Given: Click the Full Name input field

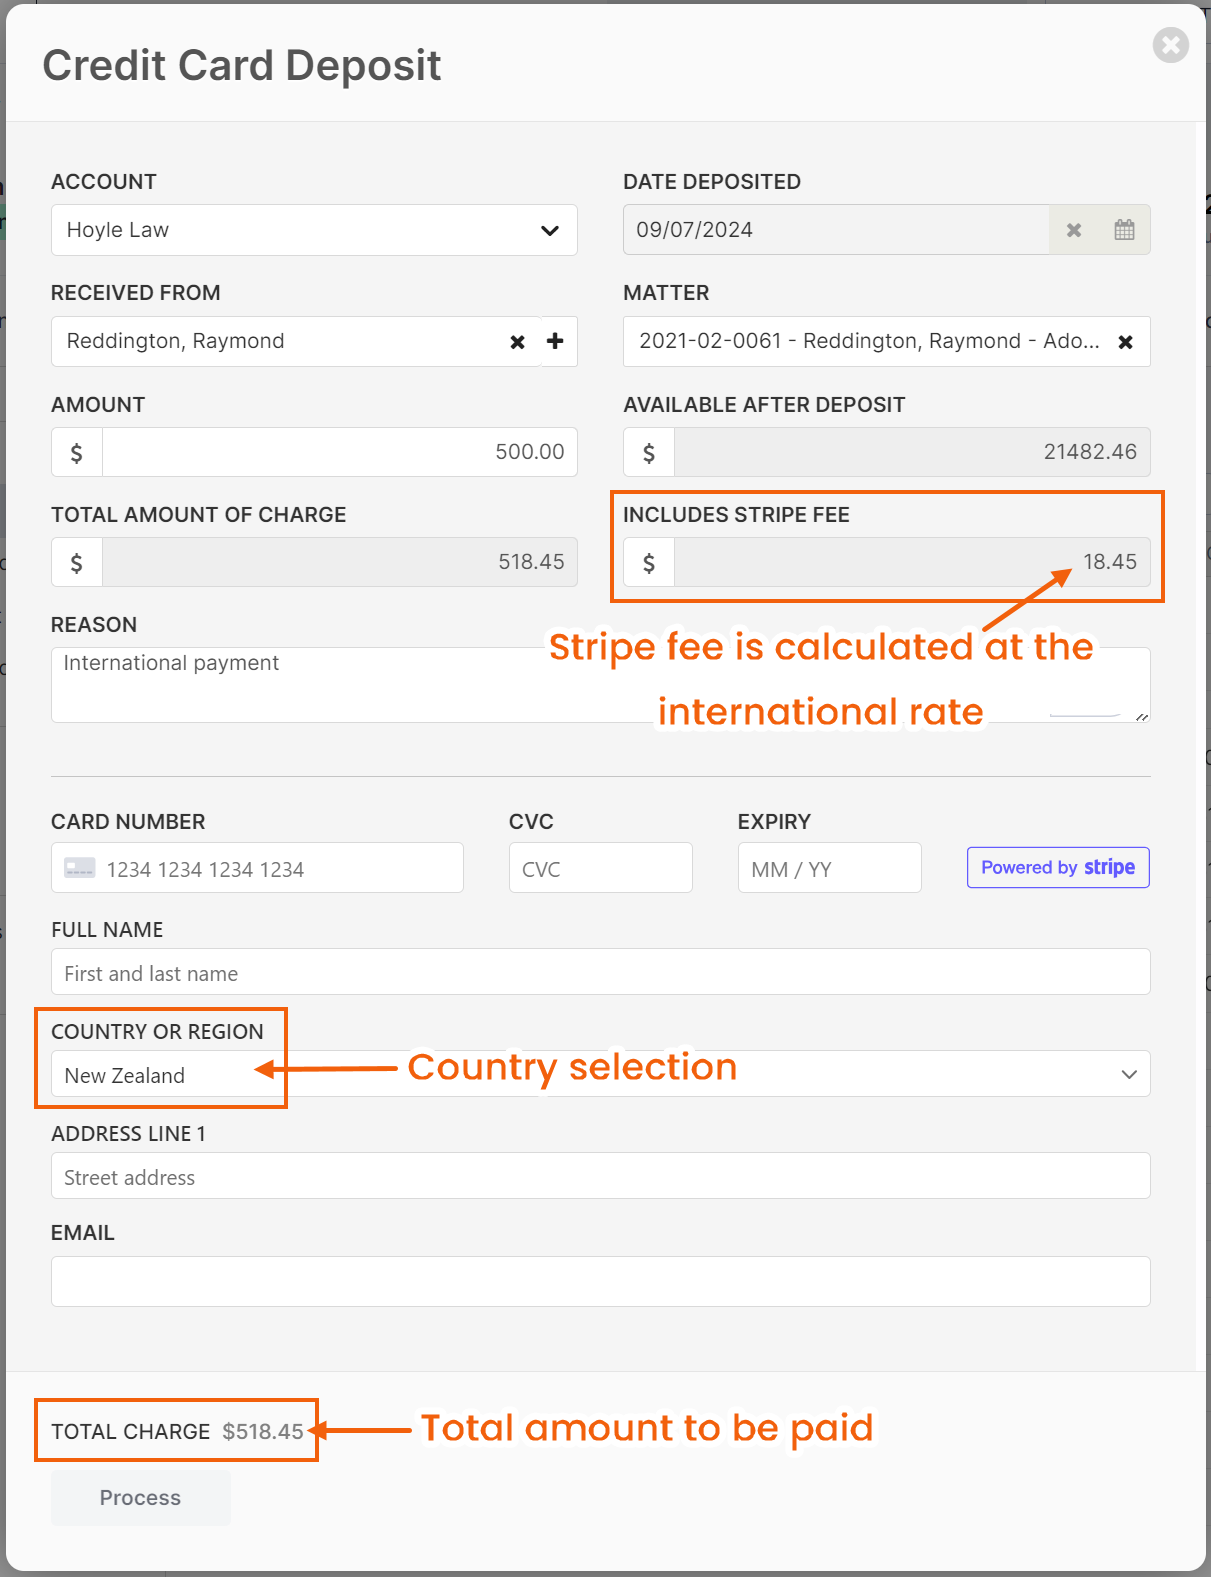Looking at the screenshot, I should tap(601, 972).
